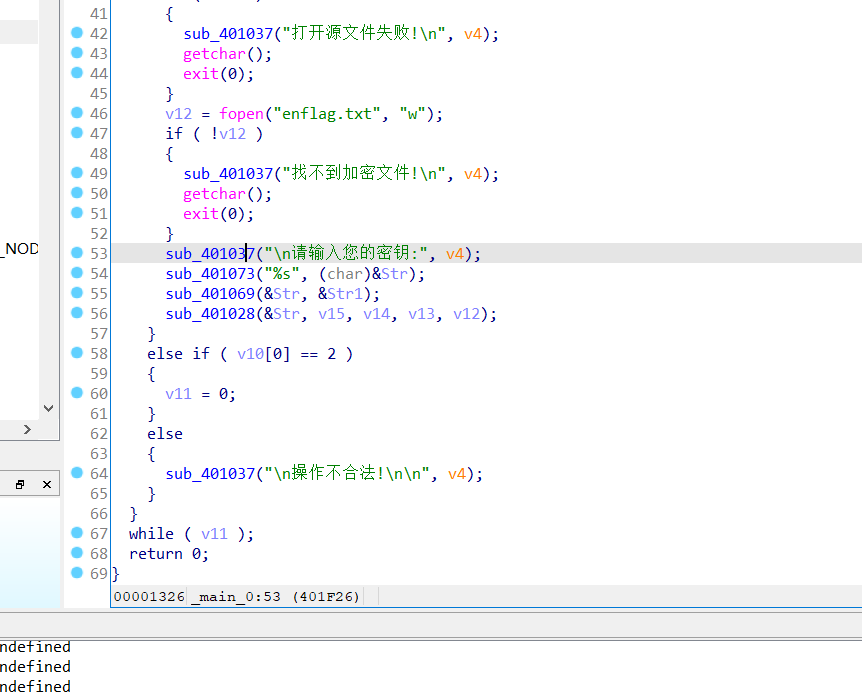Click v11 in while condition
This screenshot has width=862, height=698.
(214, 534)
